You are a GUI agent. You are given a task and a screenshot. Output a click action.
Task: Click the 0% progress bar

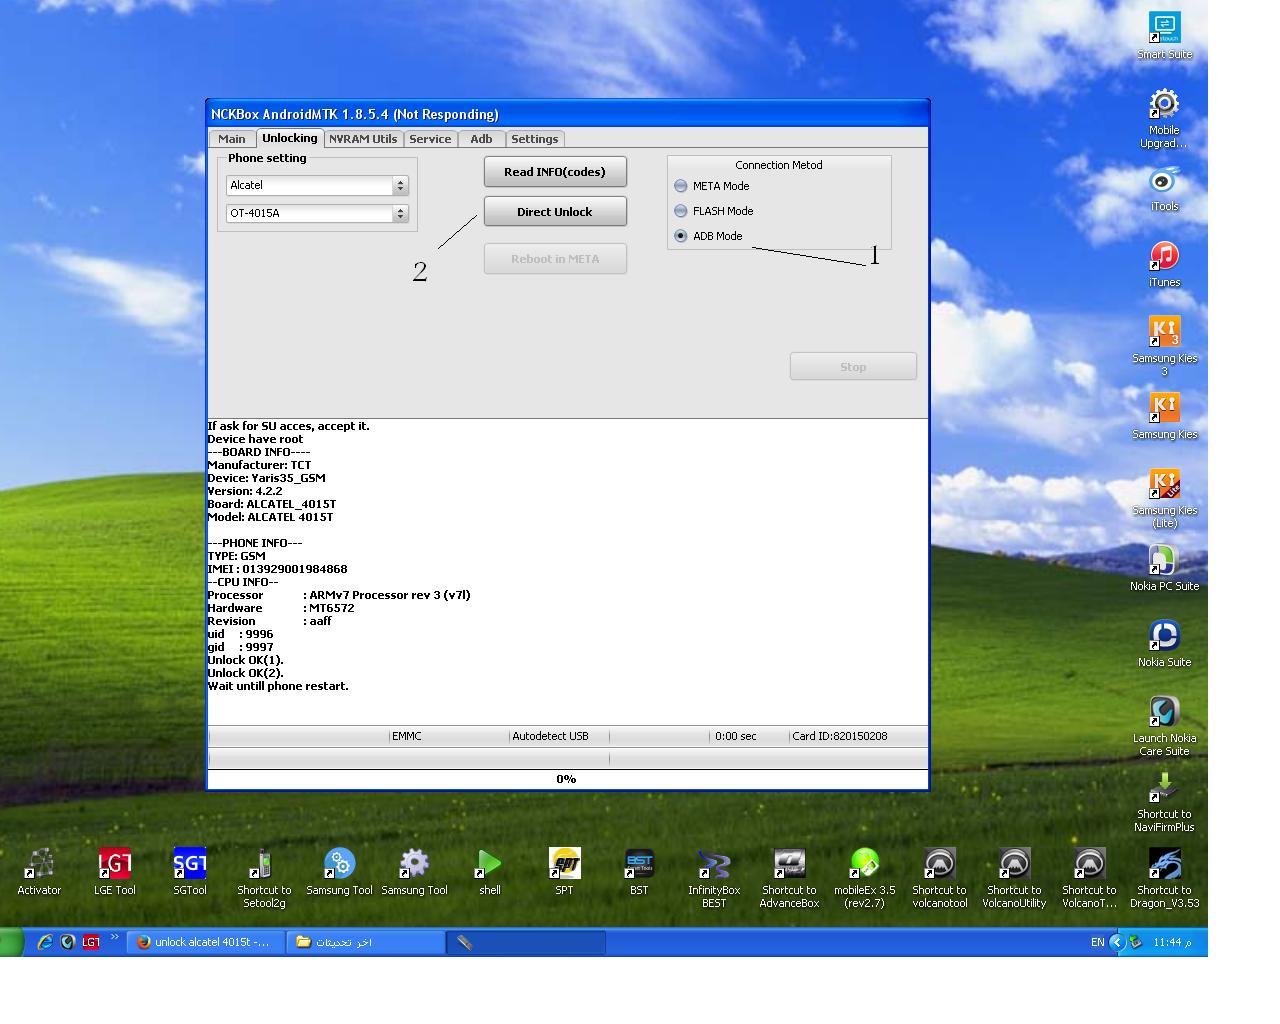[x=567, y=779]
